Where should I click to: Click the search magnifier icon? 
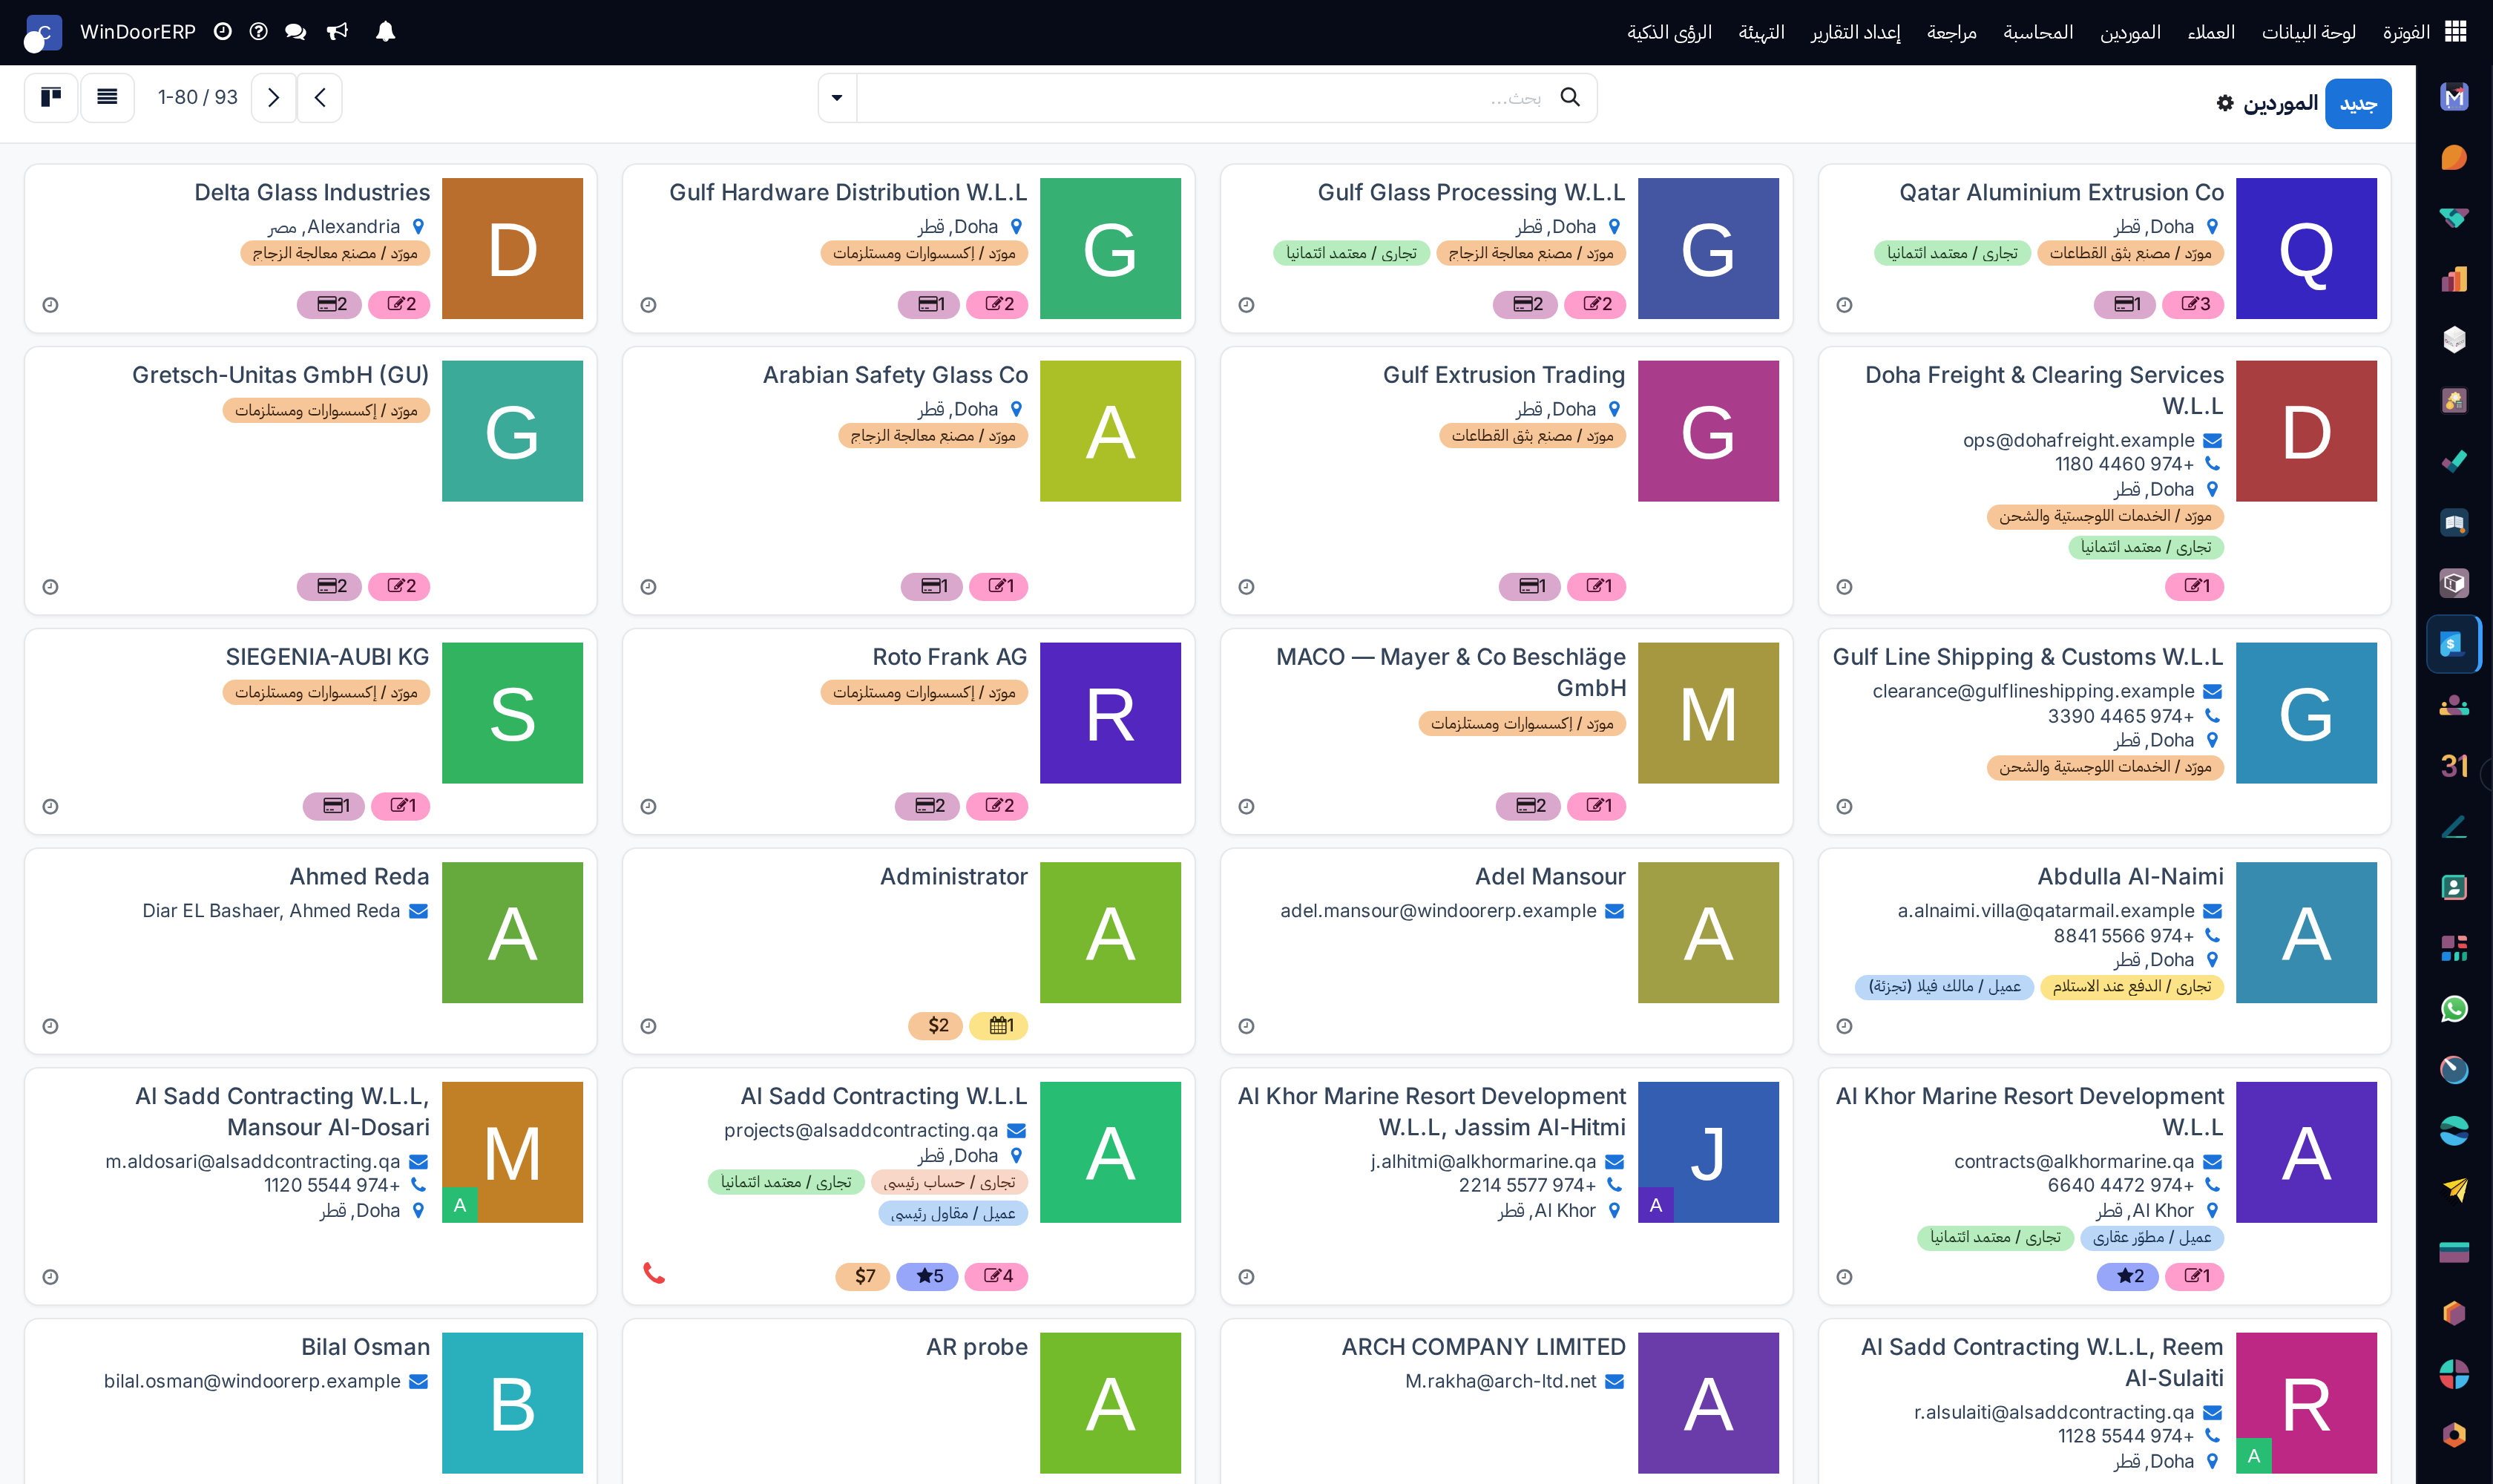pyautogui.click(x=1570, y=97)
